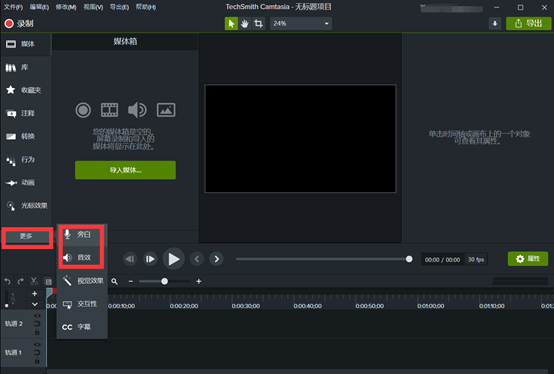Click the download arrow icon beside 导出
Viewport: 554px width, 374px height.
(x=495, y=24)
